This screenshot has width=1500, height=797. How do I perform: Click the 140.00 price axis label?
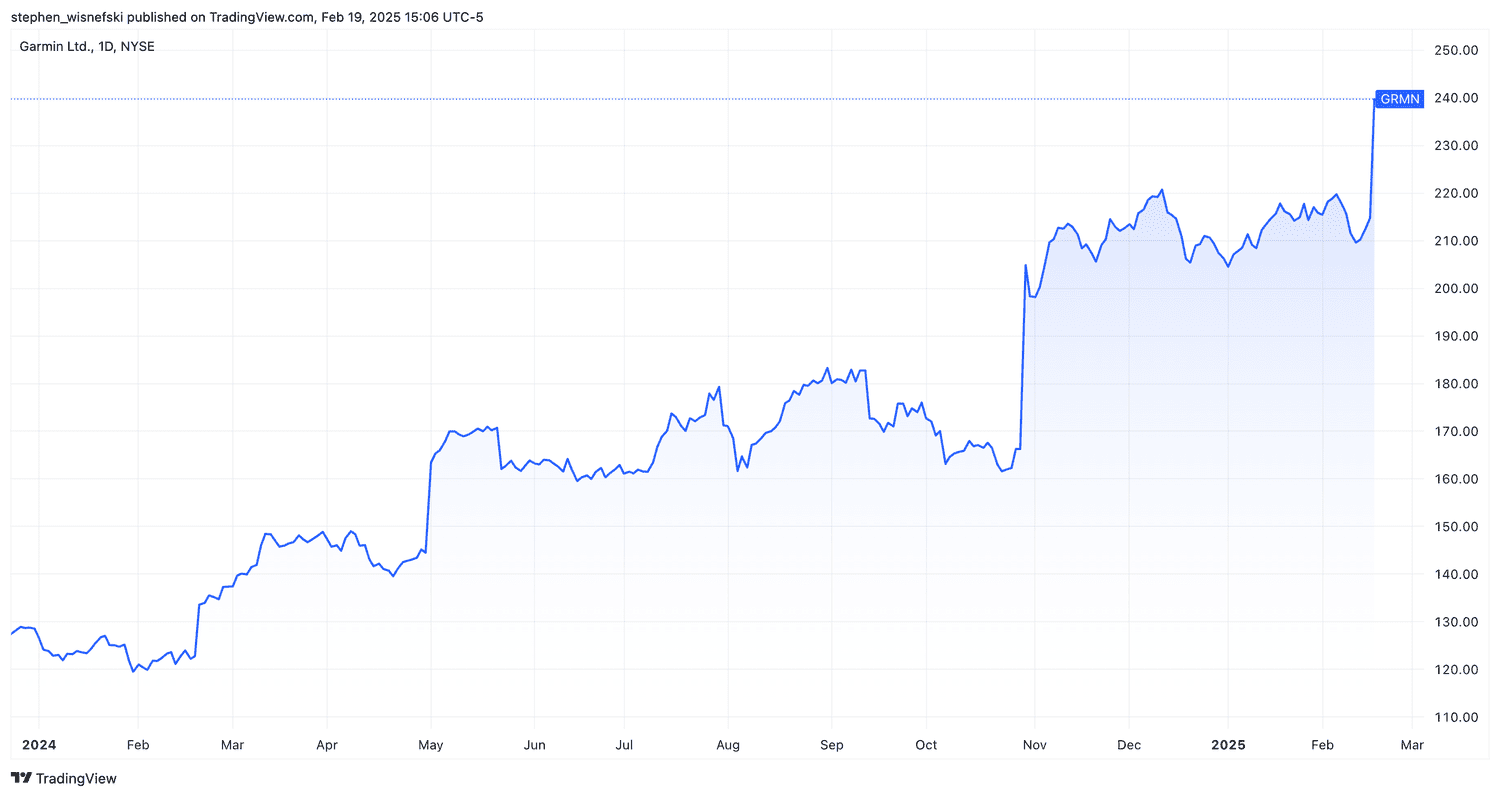tap(1457, 574)
